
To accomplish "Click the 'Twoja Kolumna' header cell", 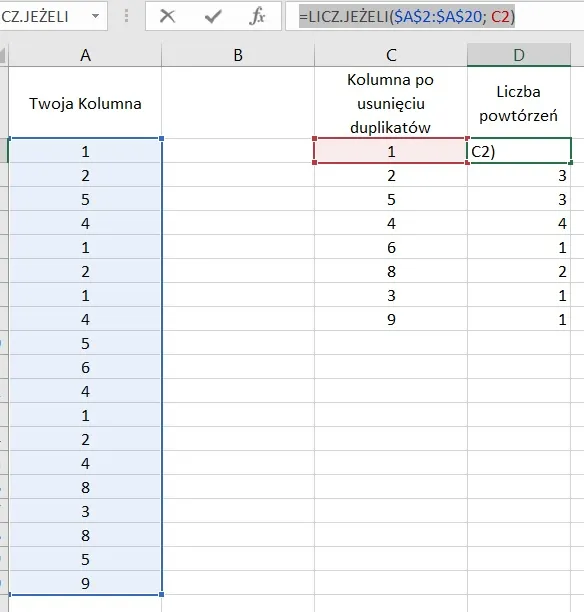I will pos(85,103).
